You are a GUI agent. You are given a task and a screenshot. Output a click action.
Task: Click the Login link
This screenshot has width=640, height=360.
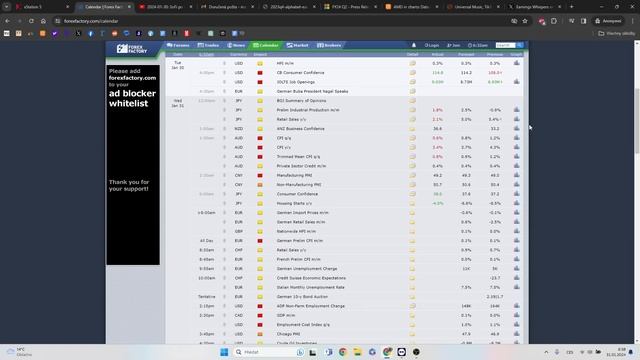pos(432,45)
